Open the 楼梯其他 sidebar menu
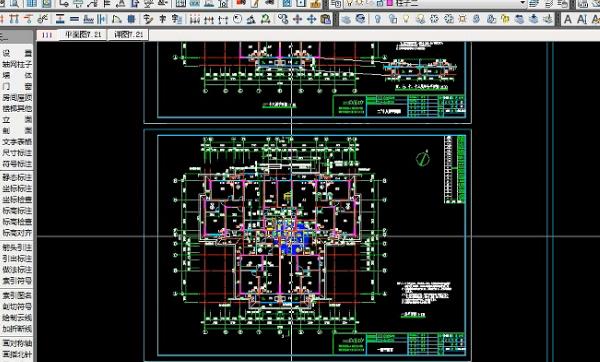This screenshot has height=362, width=600. [17, 109]
